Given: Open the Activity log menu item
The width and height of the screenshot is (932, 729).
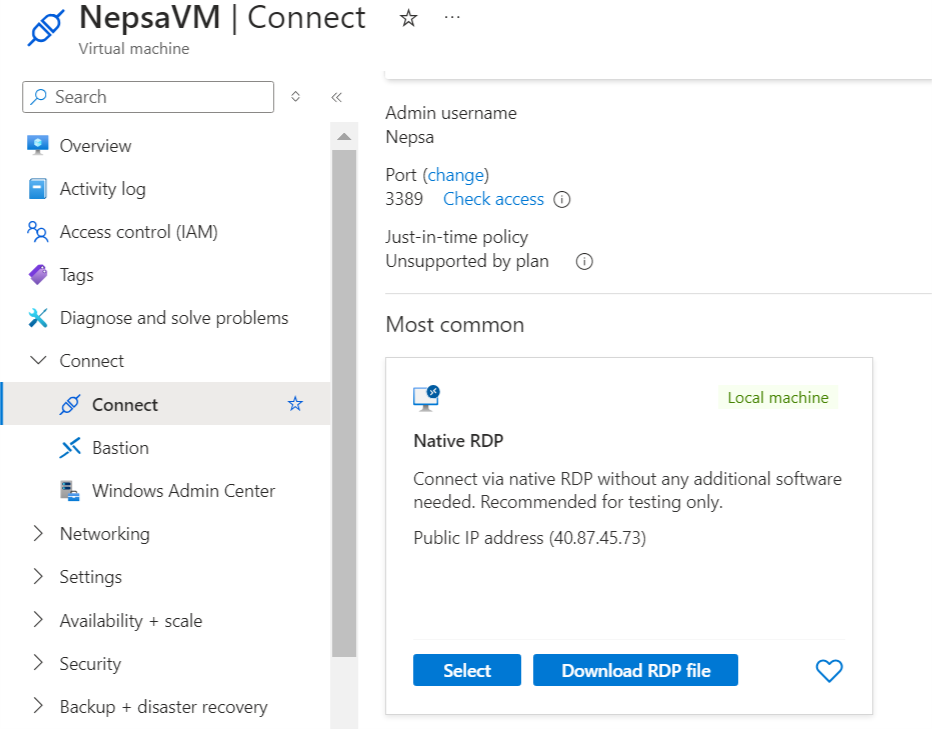Looking at the screenshot, I should [102, 189].
